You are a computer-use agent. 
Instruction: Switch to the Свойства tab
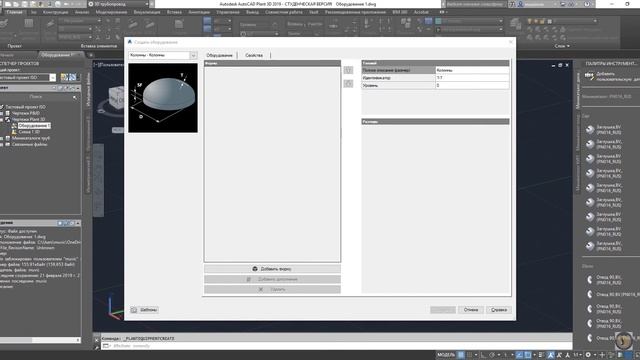[x=254, y=55]
